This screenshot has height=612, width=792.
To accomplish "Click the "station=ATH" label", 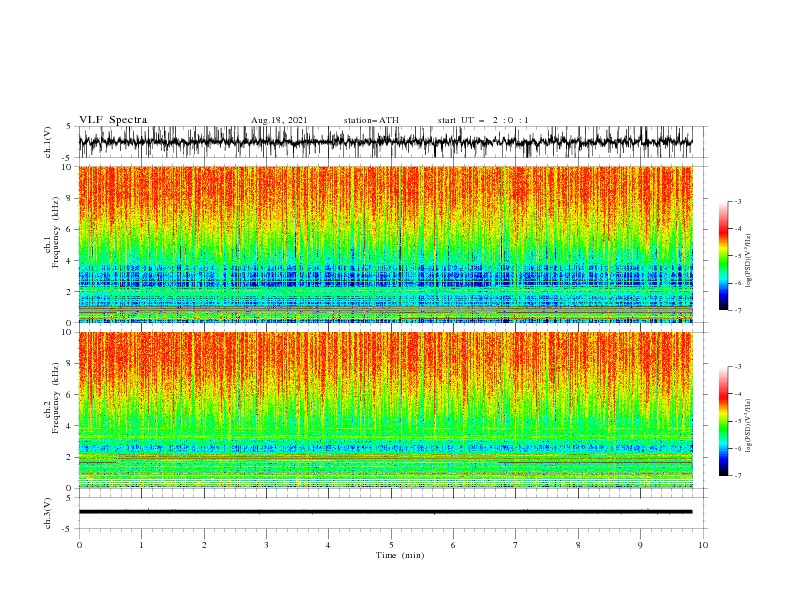I will 371,120.
